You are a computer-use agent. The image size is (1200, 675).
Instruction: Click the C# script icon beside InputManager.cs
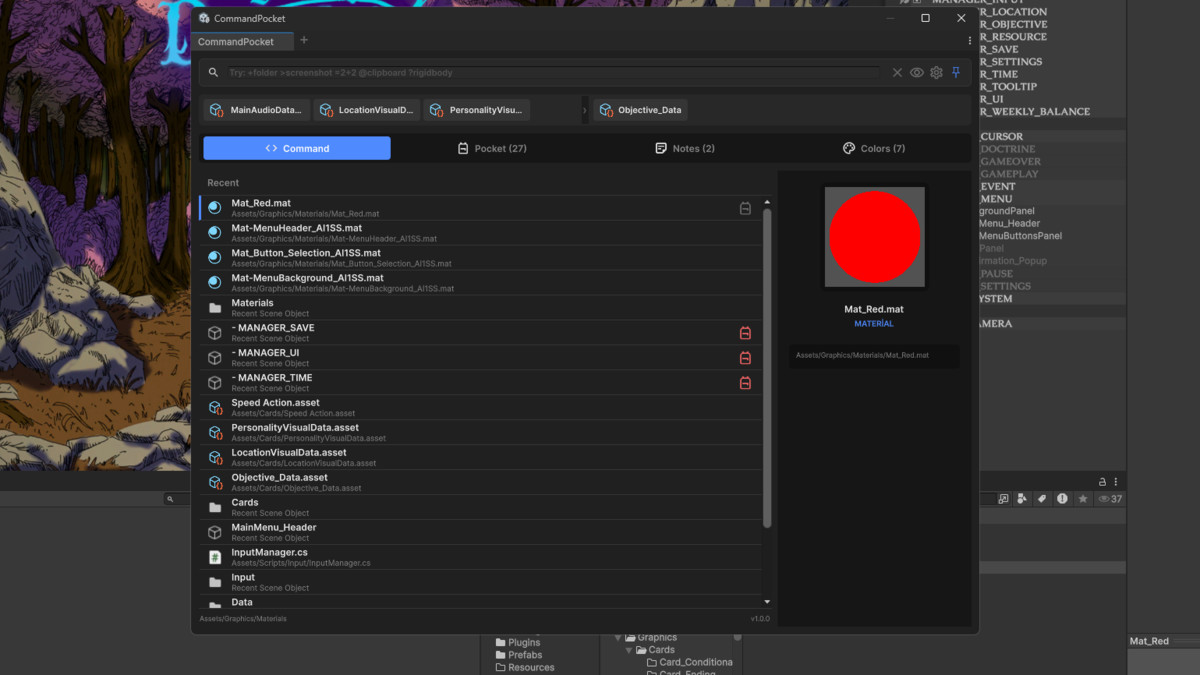coord(214,556)
